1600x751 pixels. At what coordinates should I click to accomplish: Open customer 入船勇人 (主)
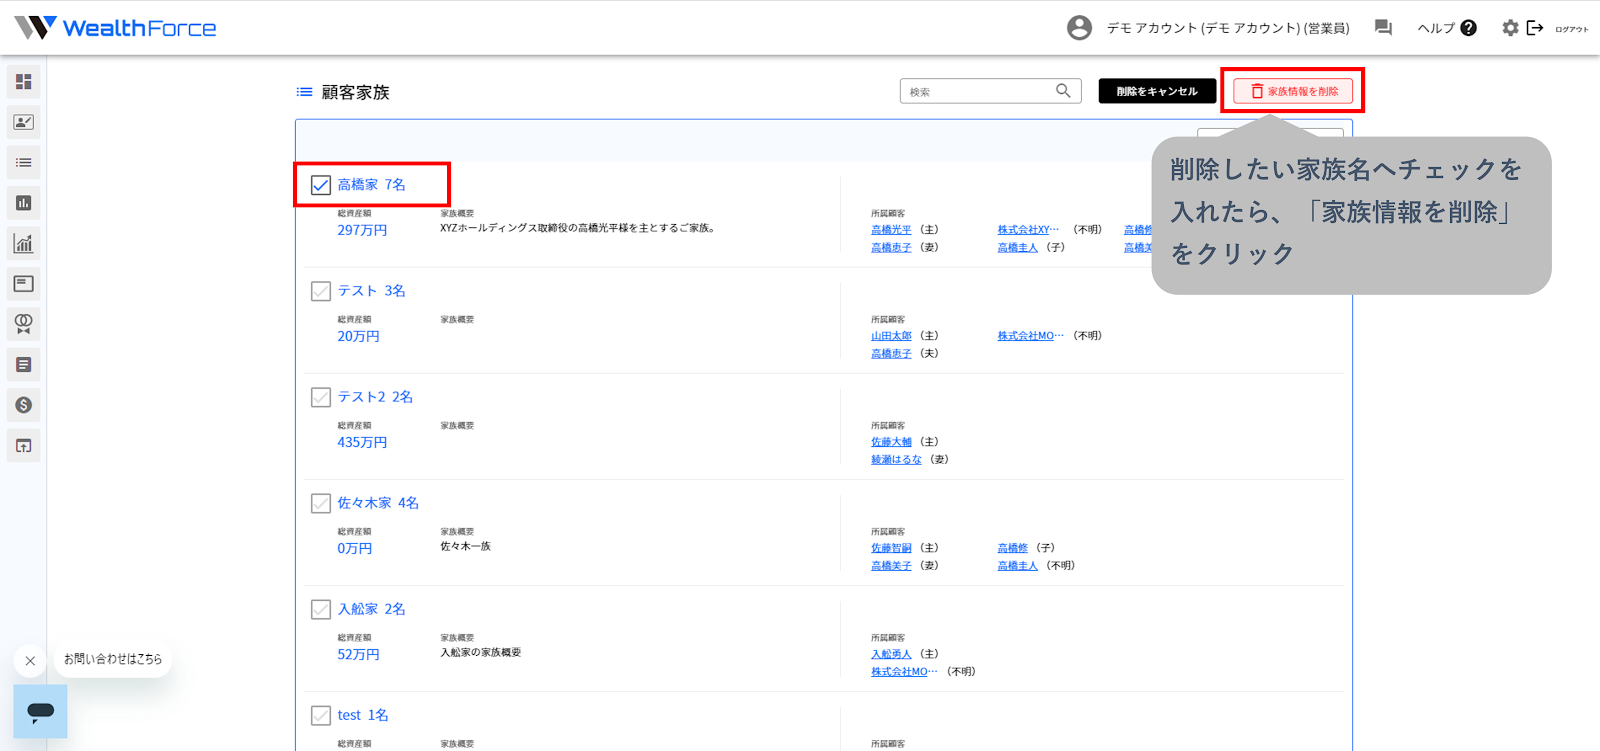[x=891, y=654]
